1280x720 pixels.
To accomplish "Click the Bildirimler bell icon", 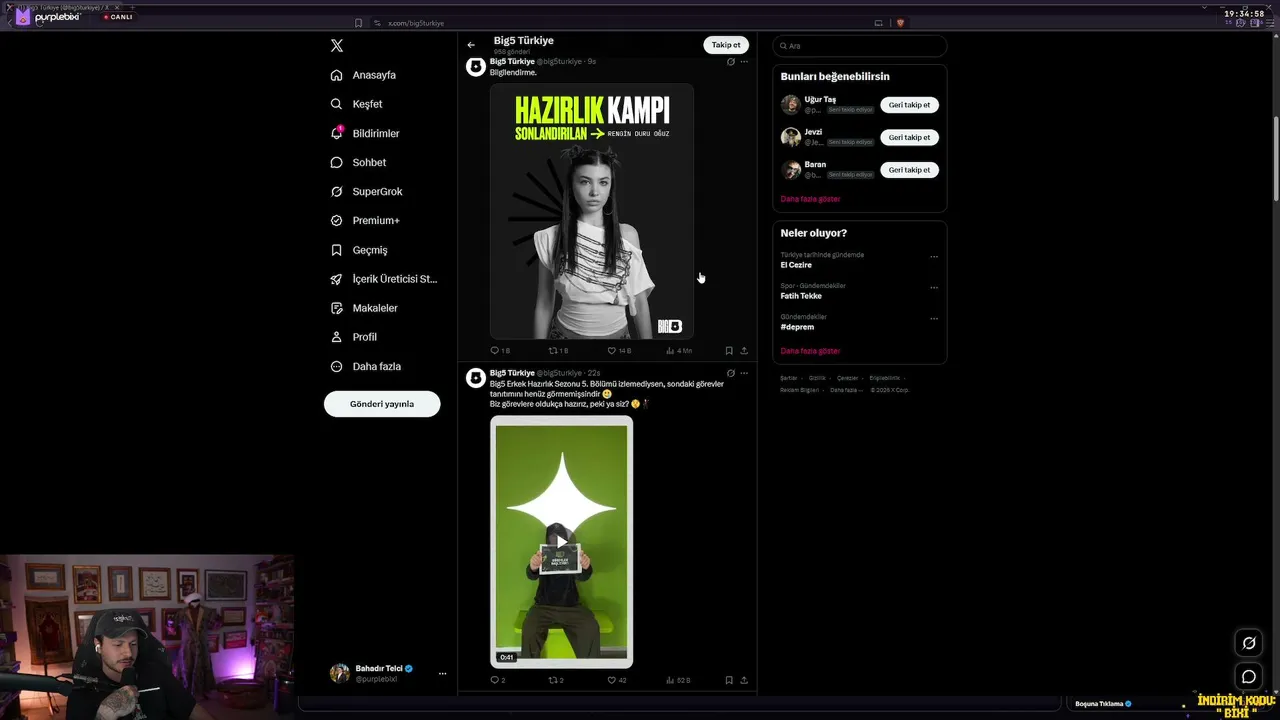I will click(x=336, y=133).
